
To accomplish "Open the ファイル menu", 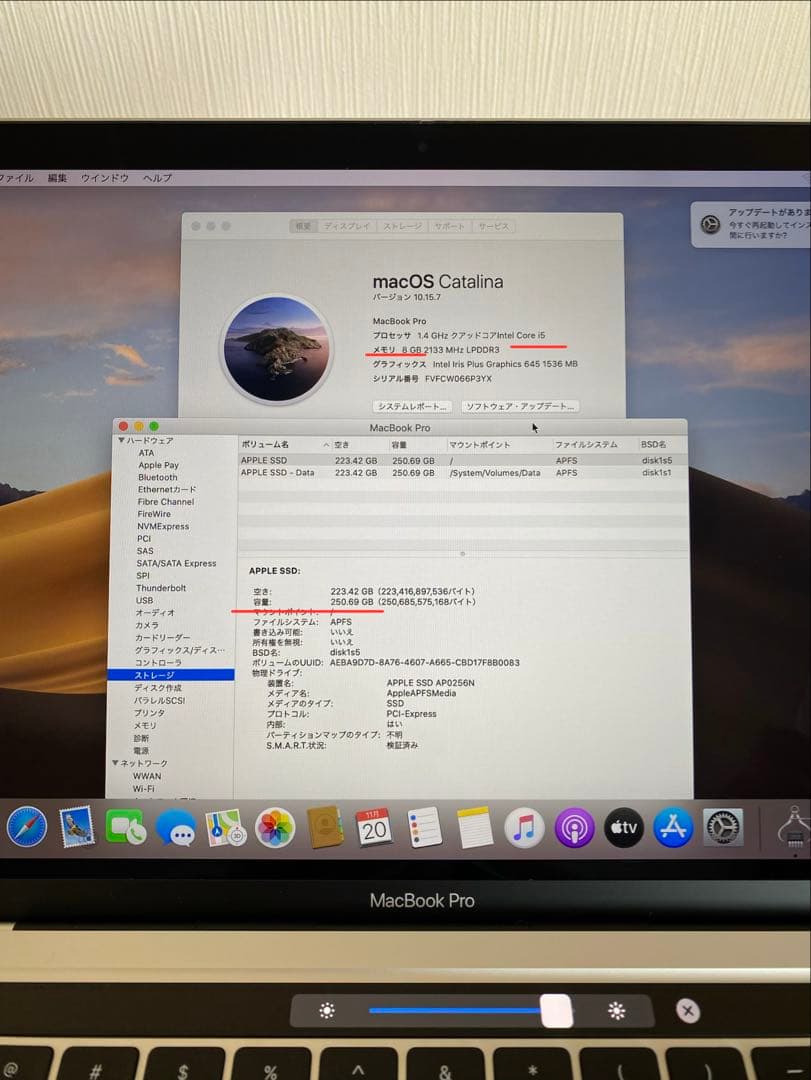I will [16, 177].
